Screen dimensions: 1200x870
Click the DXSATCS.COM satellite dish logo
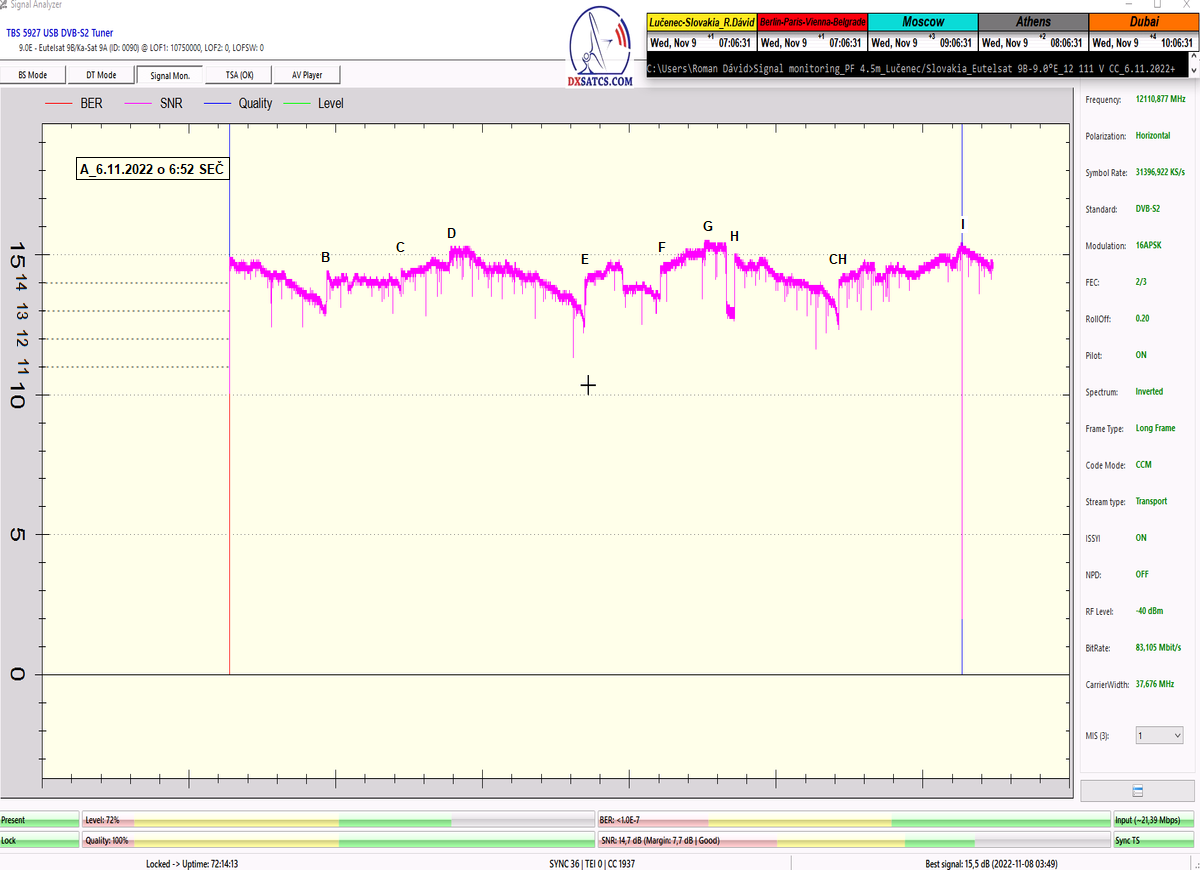click(x=599, y=48)
